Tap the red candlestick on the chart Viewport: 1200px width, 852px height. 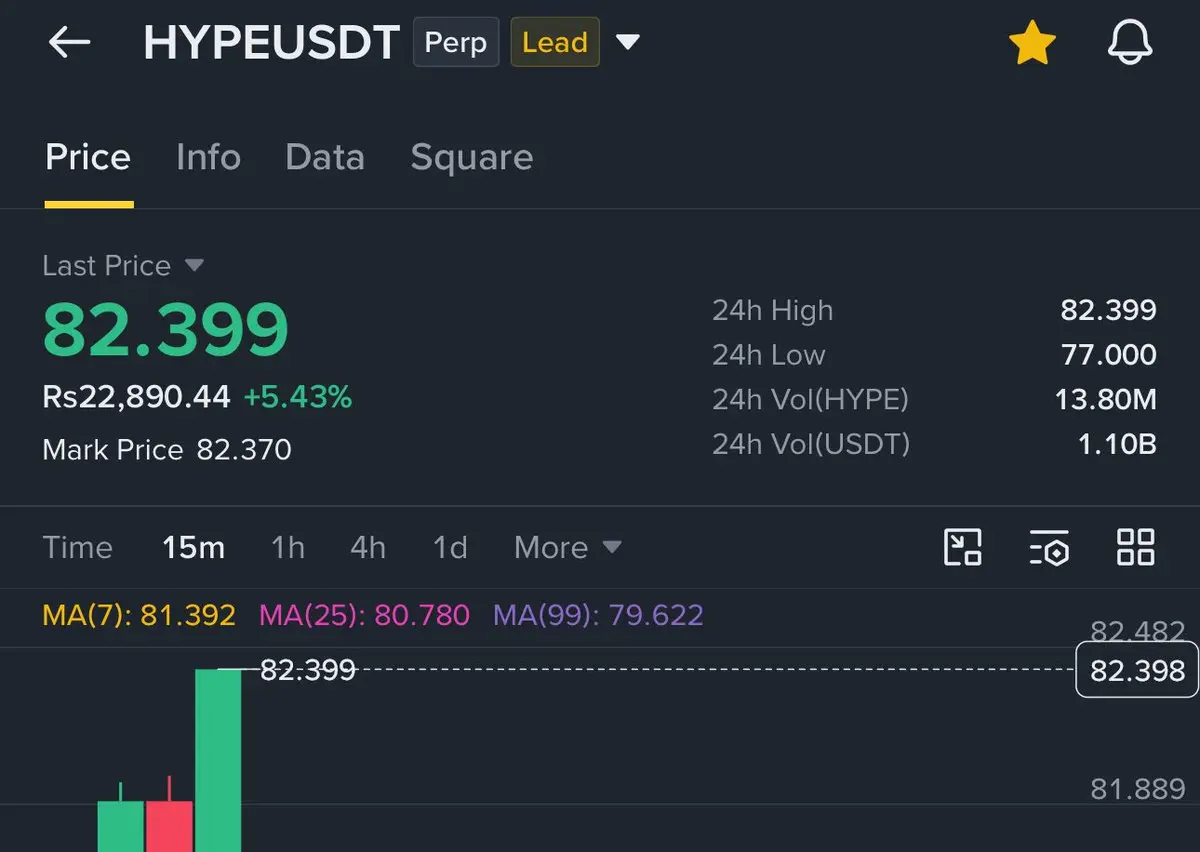(169, 814)
